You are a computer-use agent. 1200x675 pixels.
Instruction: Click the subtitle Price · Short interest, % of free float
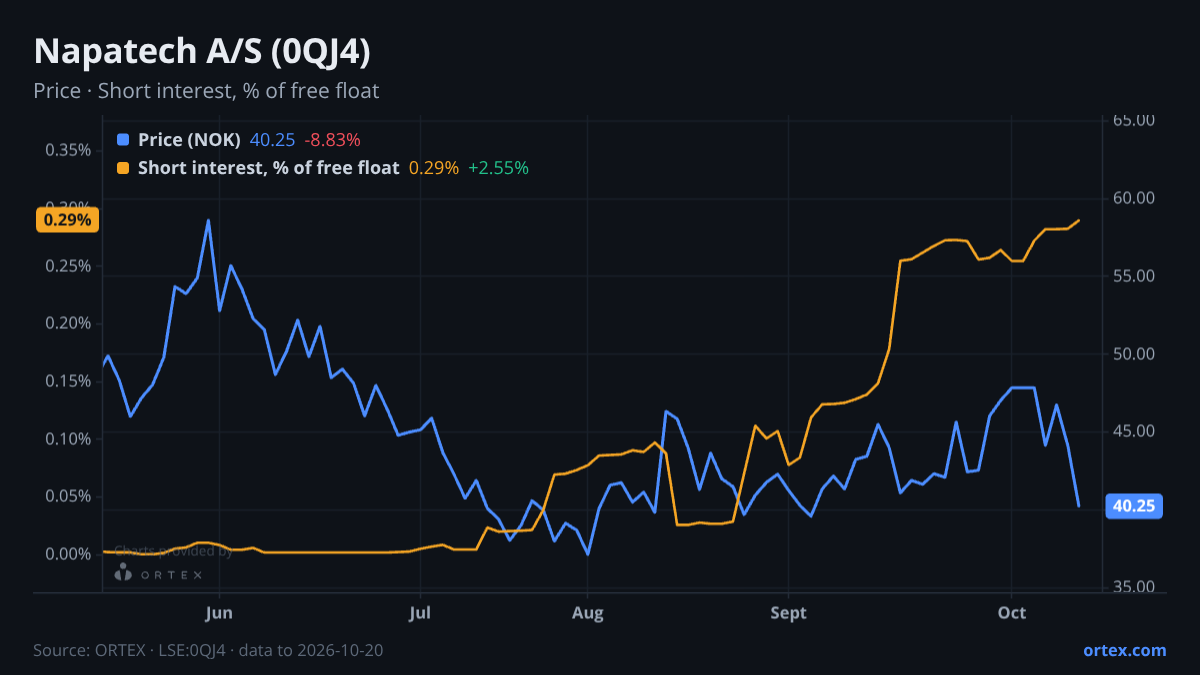[206, 91]
